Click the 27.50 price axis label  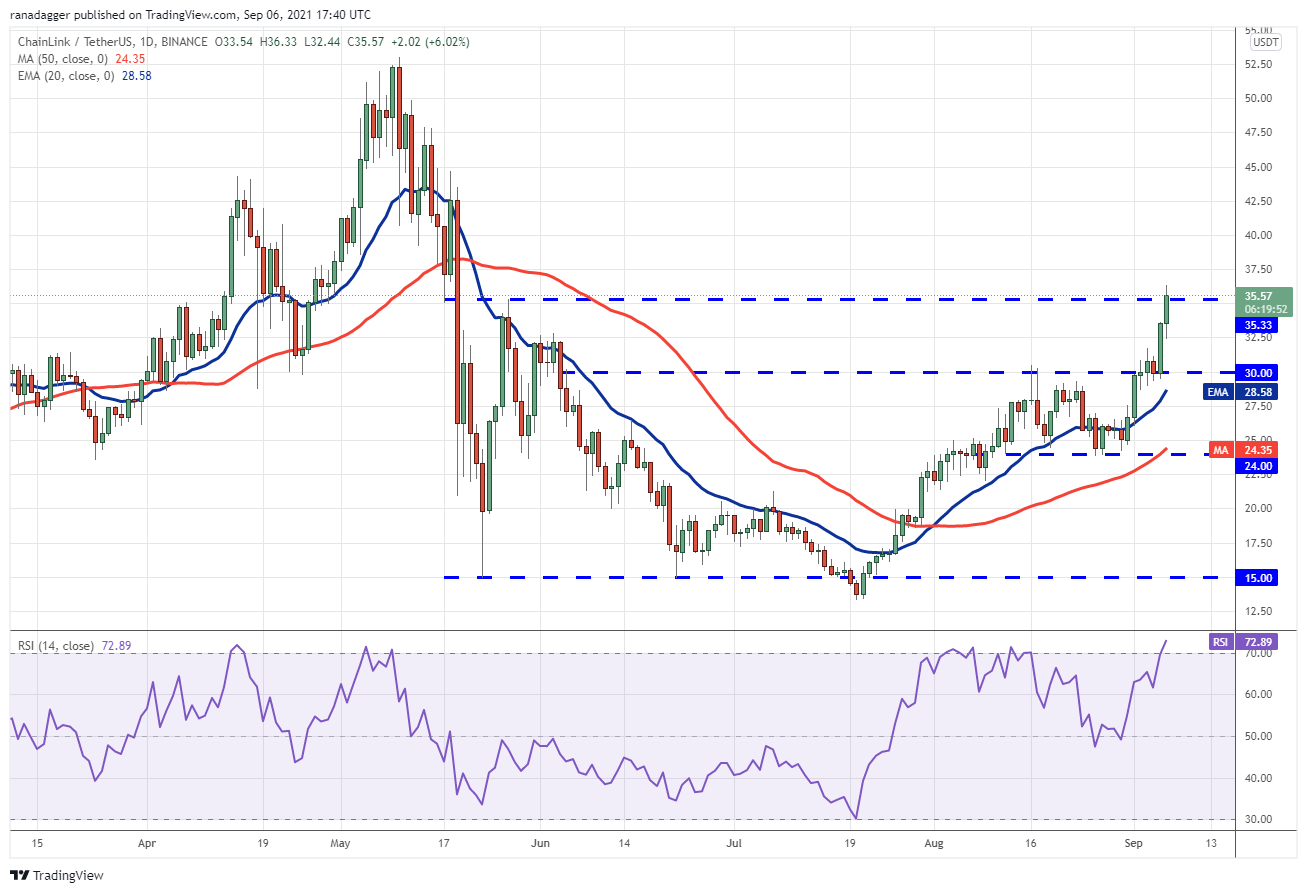(1257, 406)
